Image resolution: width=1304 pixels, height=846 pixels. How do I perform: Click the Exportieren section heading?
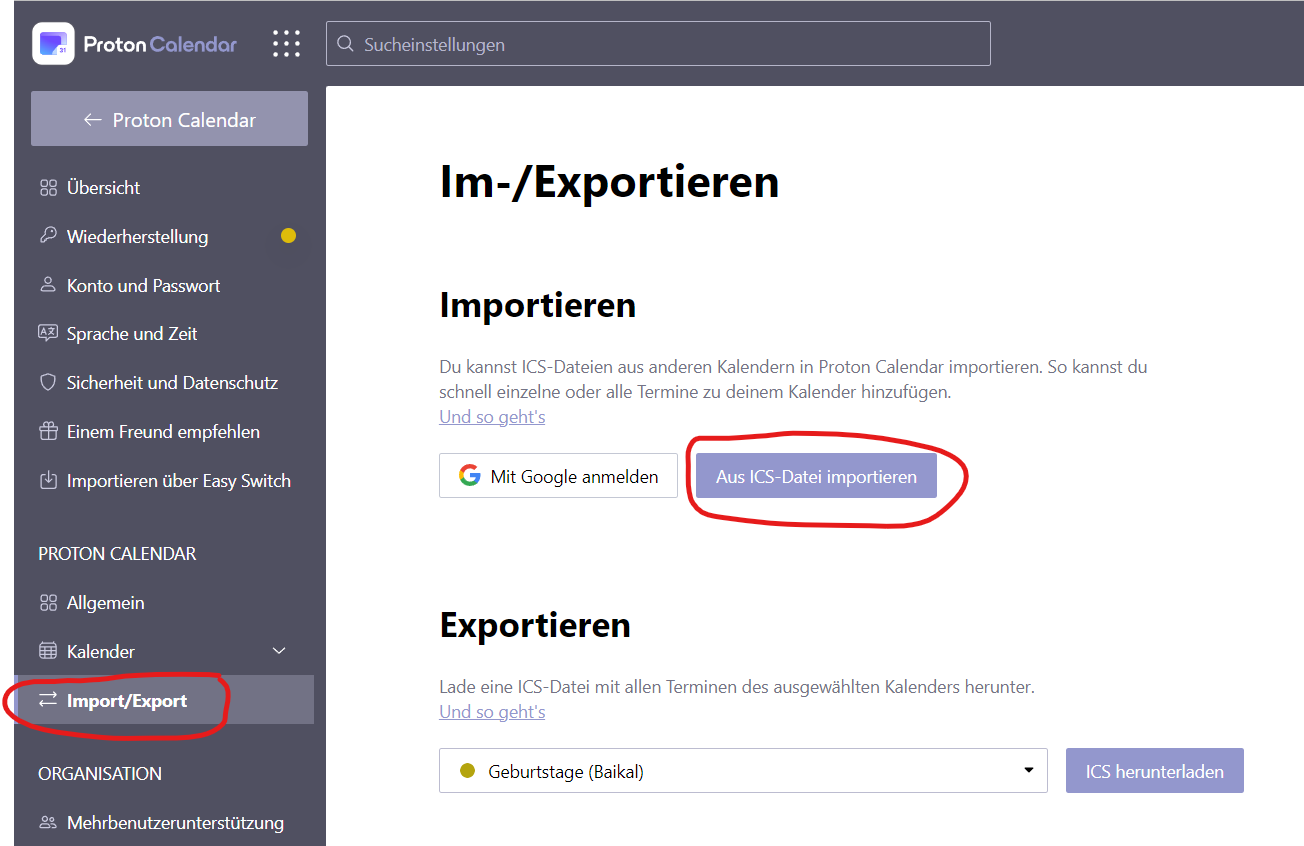tap(535, 625)
